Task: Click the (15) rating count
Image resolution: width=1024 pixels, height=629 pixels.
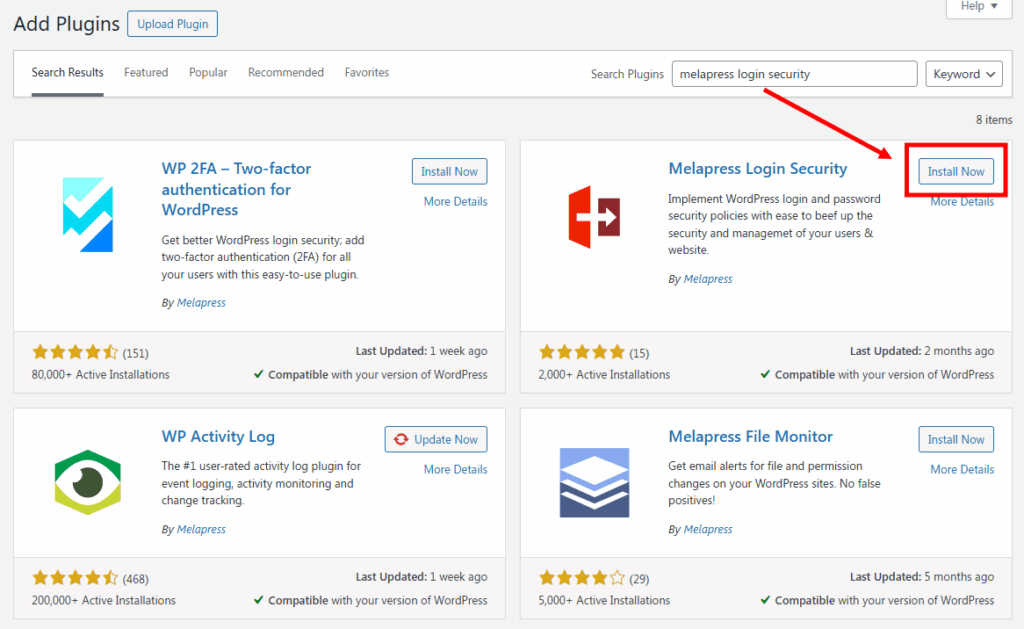Action: (639, 353)
